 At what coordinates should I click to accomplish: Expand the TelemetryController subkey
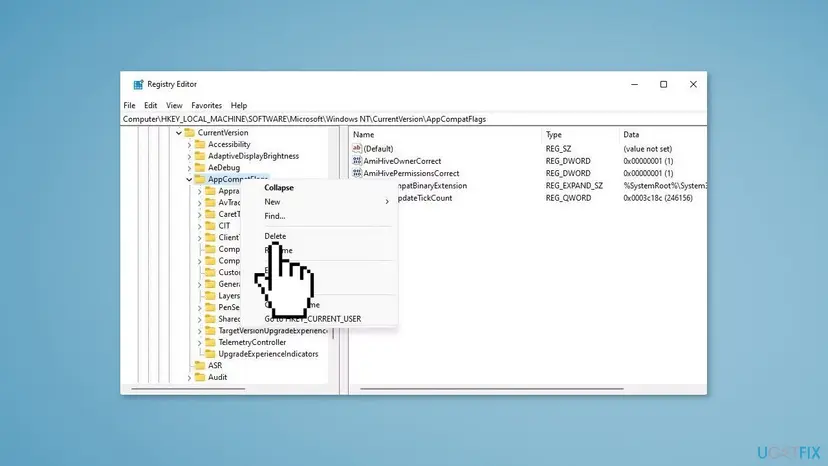point(200,343)
